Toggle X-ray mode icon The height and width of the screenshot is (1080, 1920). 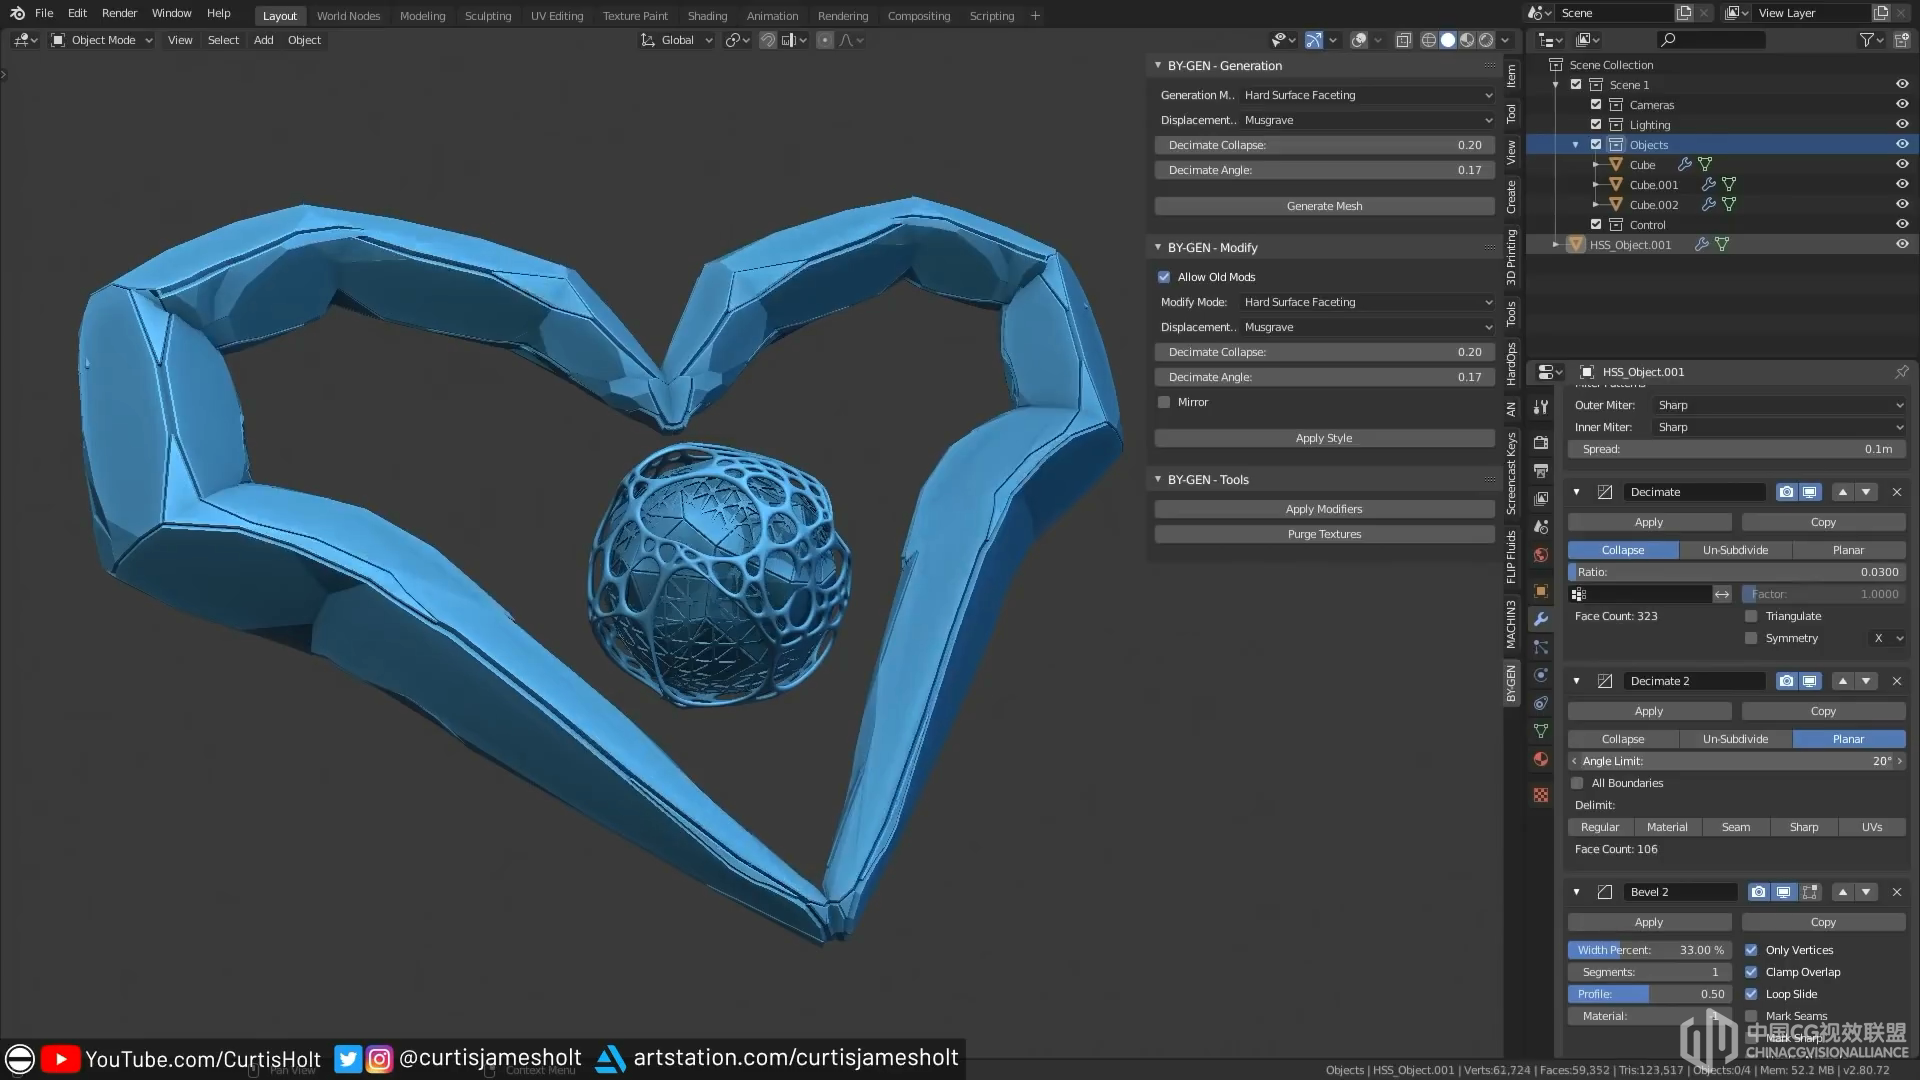click(x=1404, y=40)
